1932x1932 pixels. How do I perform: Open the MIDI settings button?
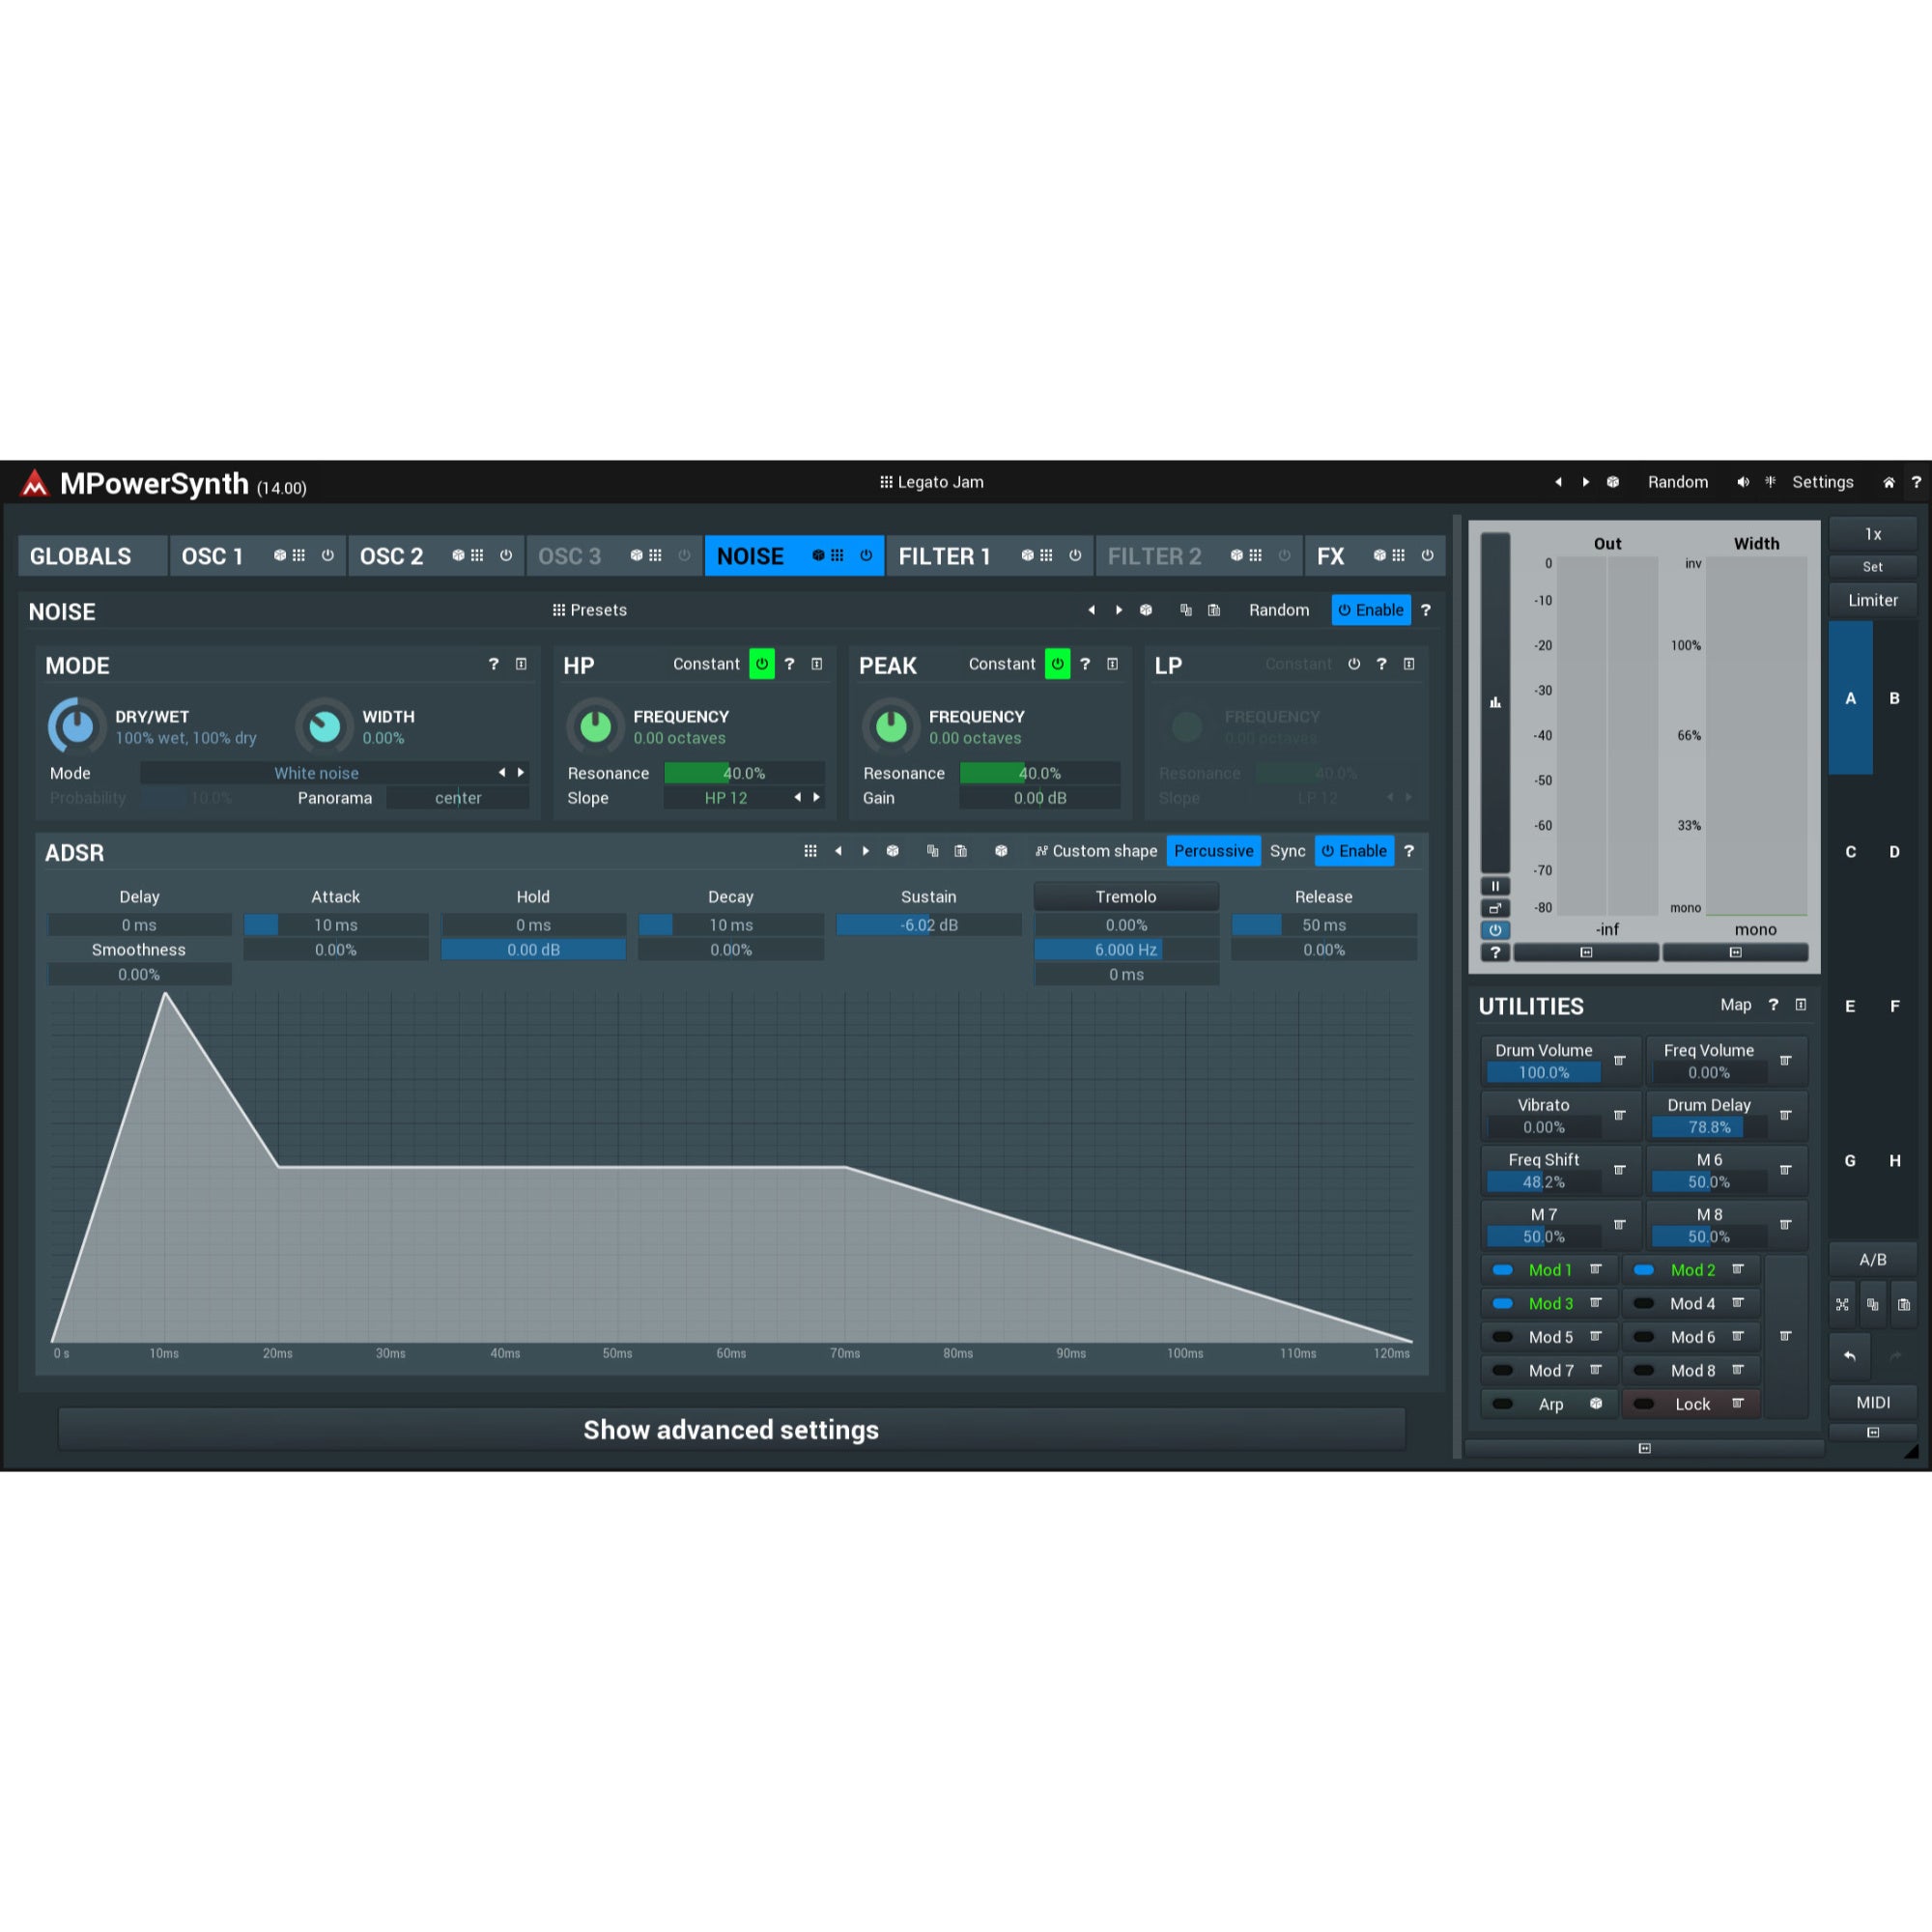point(1872,1402)
